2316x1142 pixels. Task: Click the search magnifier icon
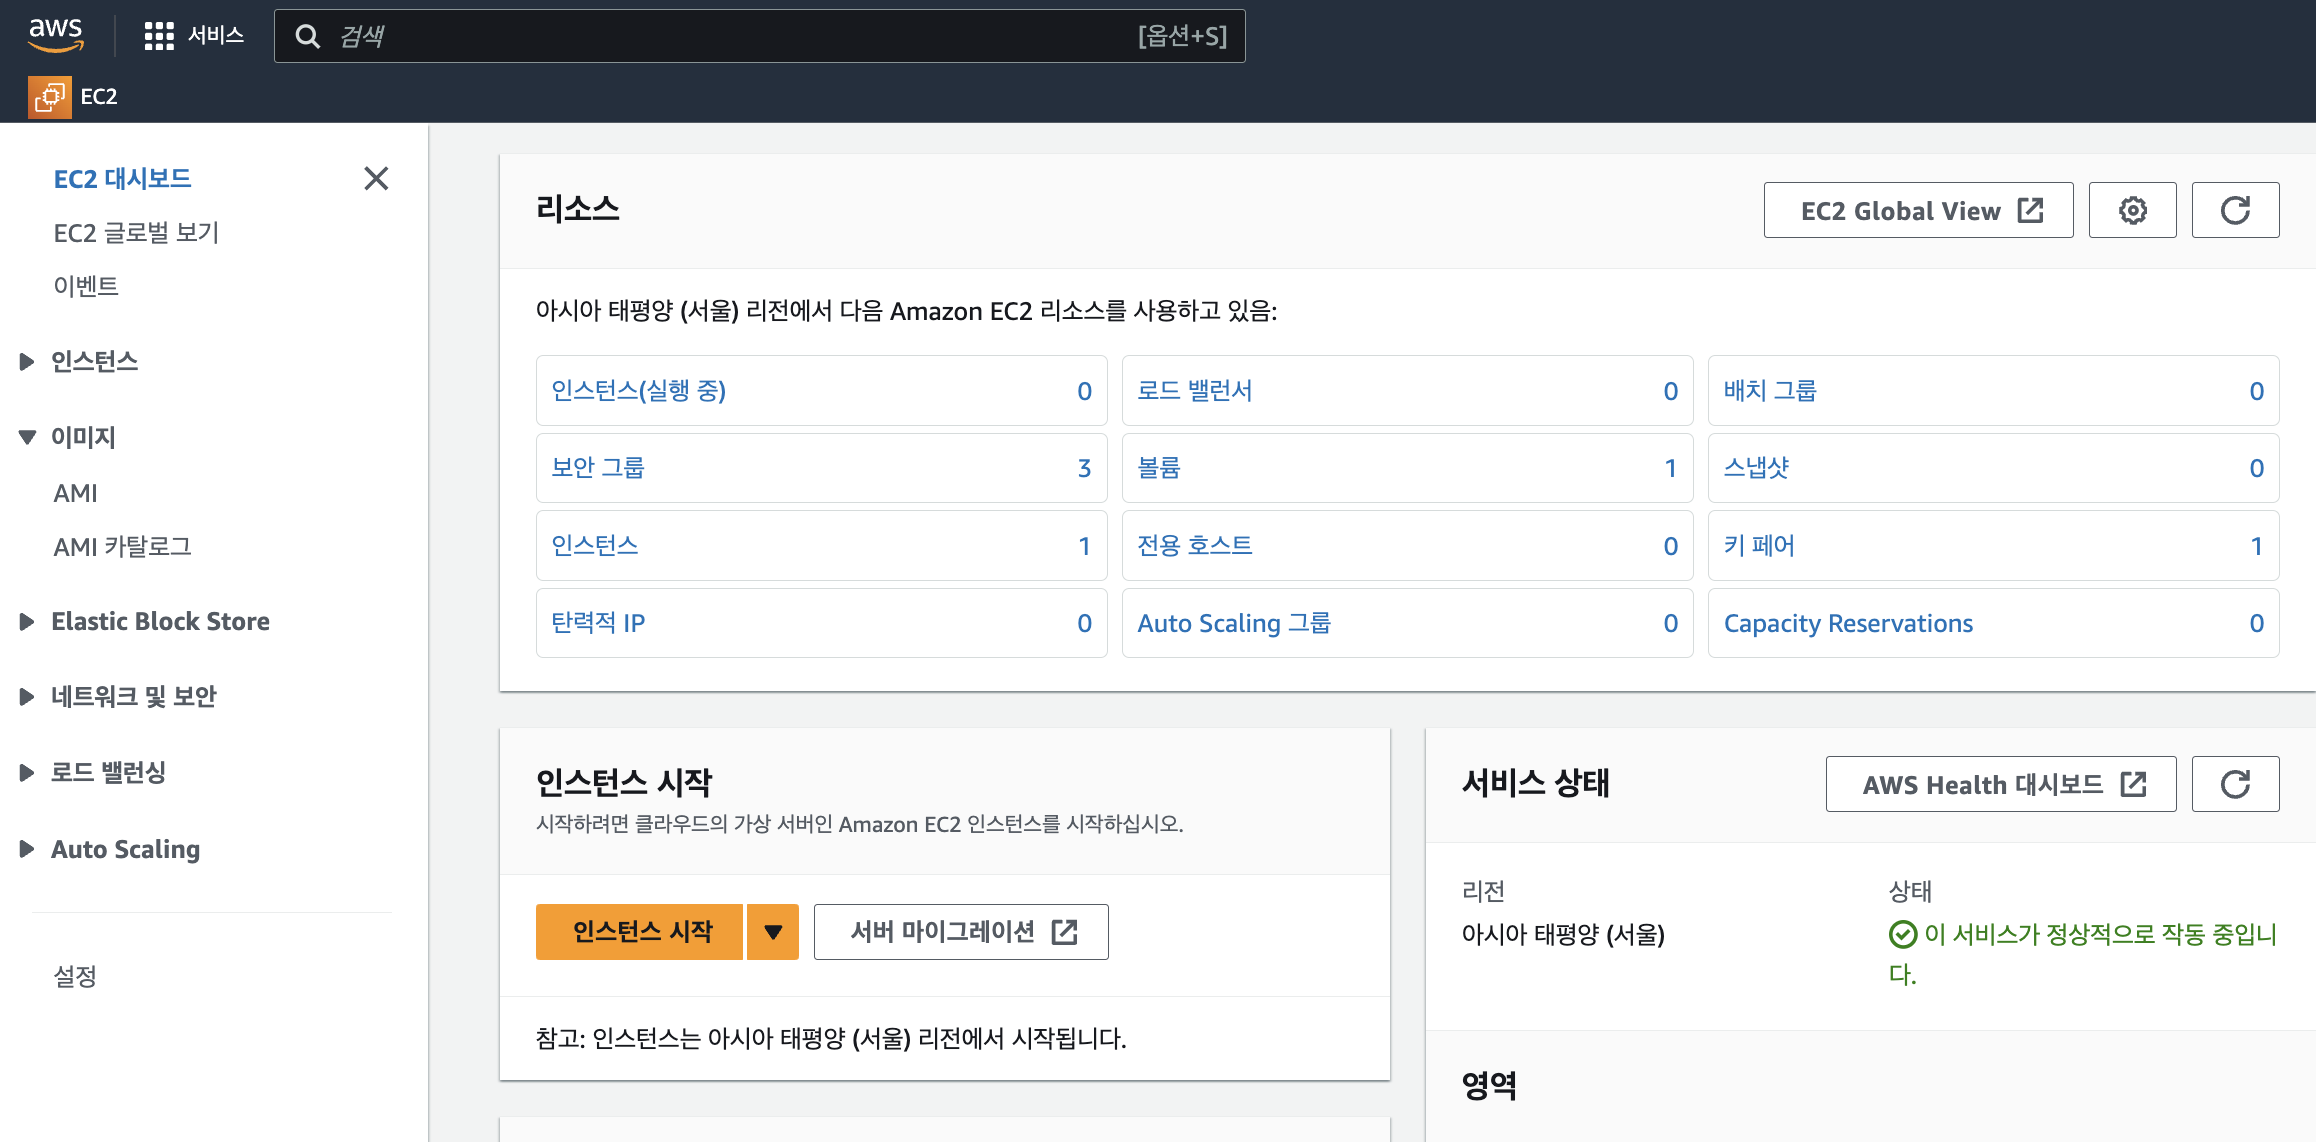click(x=308, y=36)
